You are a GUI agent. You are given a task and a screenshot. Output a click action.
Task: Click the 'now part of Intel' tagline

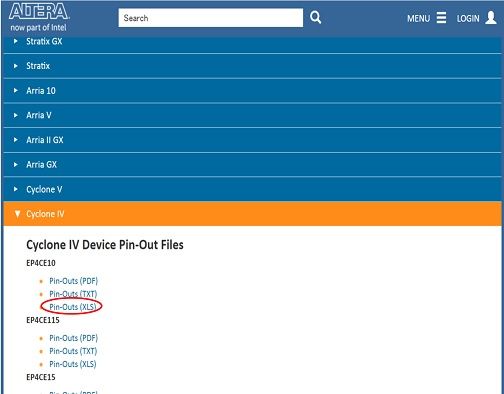point(38,28)
